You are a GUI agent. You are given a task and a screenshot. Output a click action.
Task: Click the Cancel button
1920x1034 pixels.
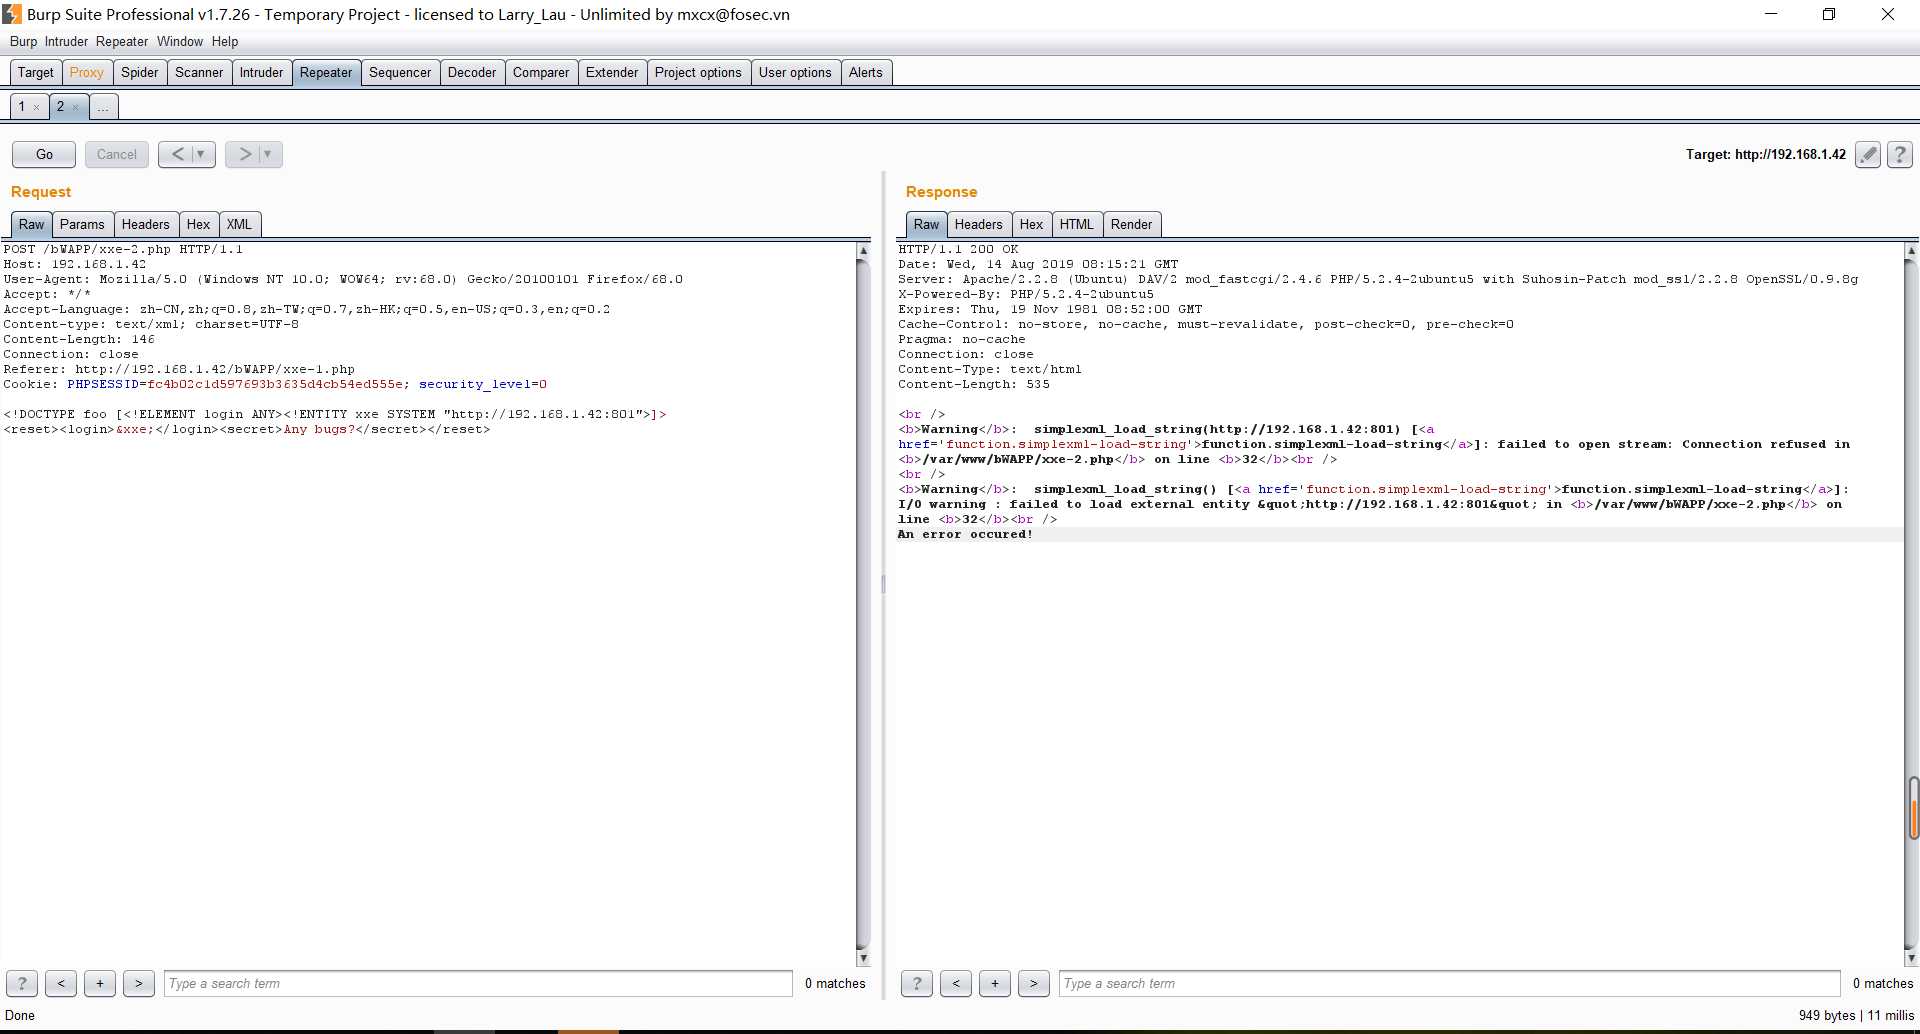point(117,154)
